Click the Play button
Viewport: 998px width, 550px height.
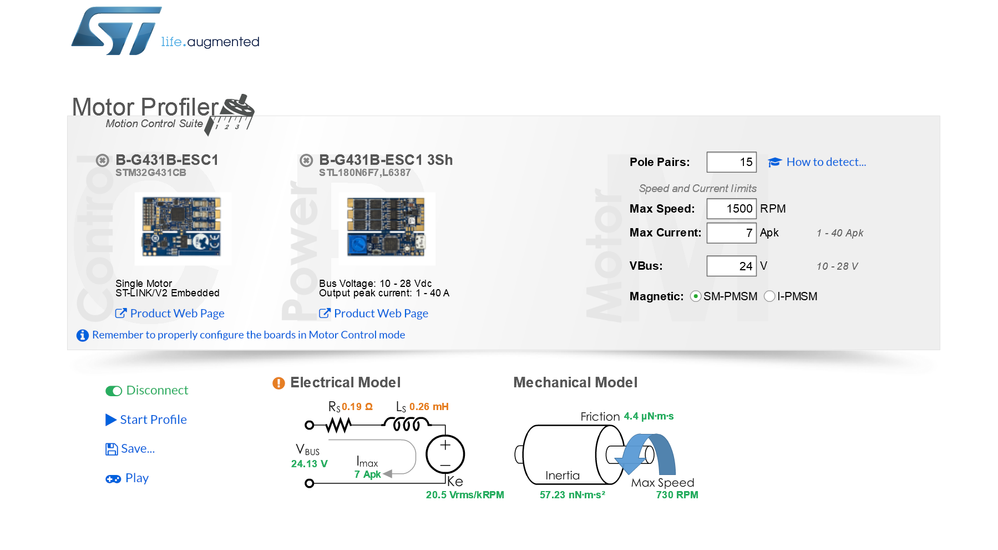(x=127, y=478)
